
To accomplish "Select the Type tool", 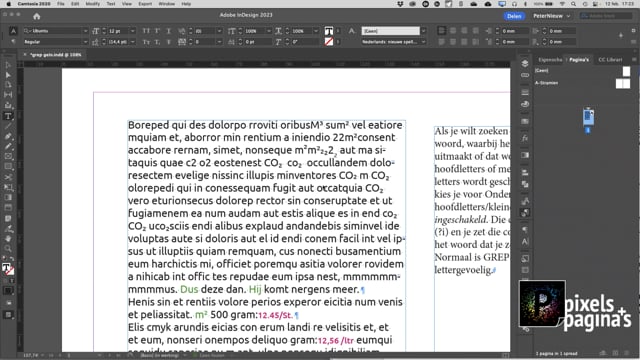I will (8, 116).
